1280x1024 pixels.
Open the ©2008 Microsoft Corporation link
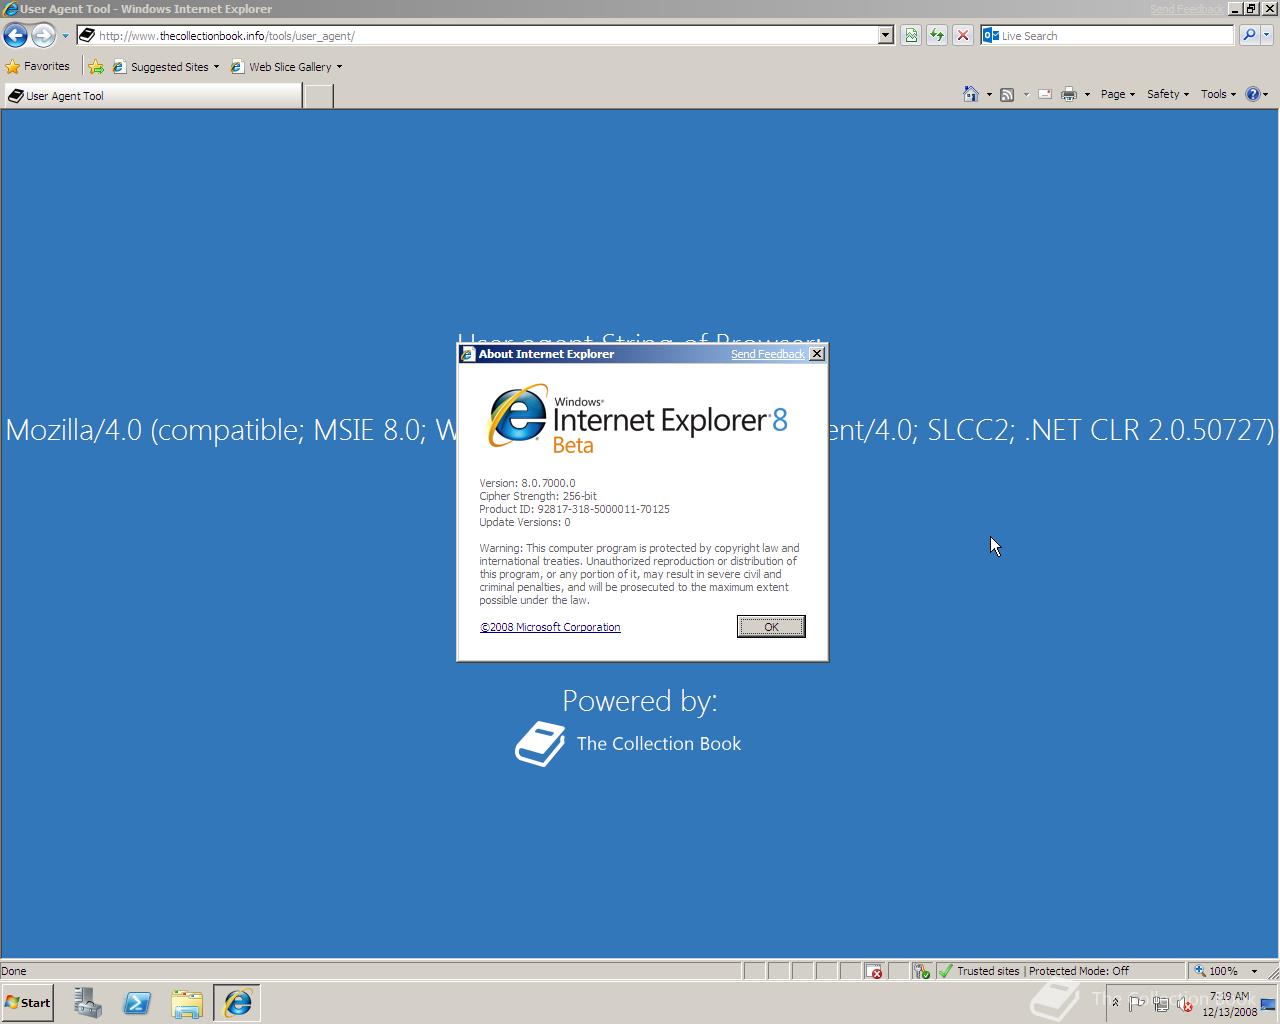click(x=550, y=627)
